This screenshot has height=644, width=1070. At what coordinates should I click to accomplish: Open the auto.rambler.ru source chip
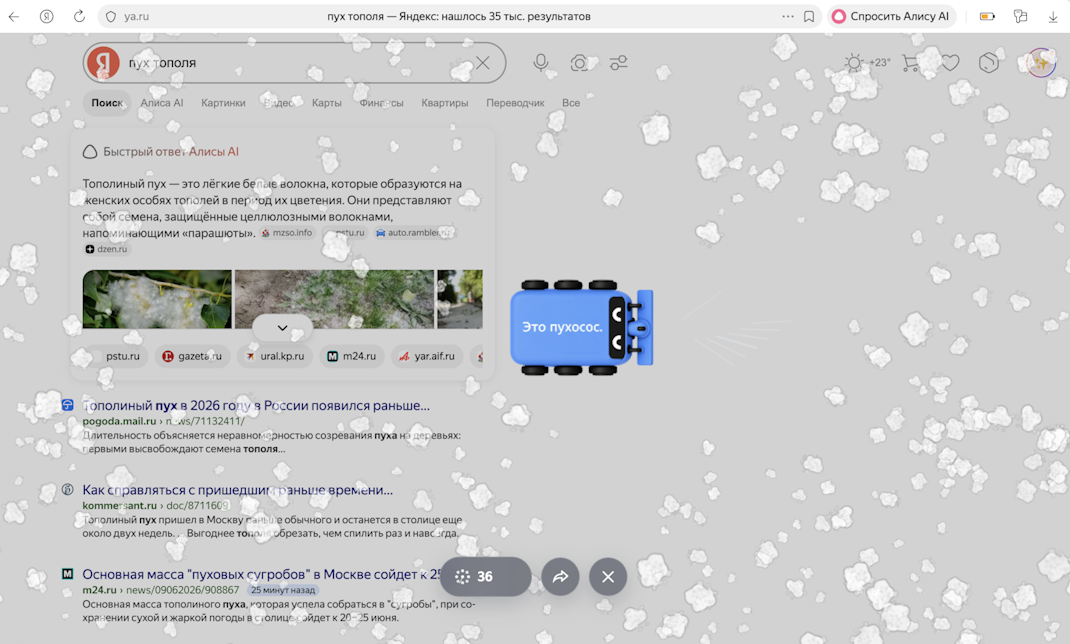pyautogui.click(x=414, y=233)
